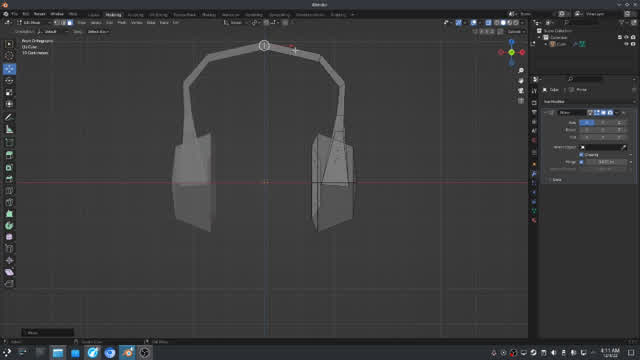Viewport: 640px width, 360px height.
Task: Open the File menu
Action: click(14, 14)
